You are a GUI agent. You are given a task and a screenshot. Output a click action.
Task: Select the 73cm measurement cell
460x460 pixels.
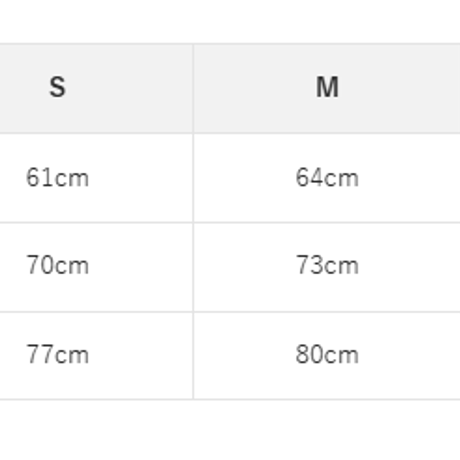(327, 265)
